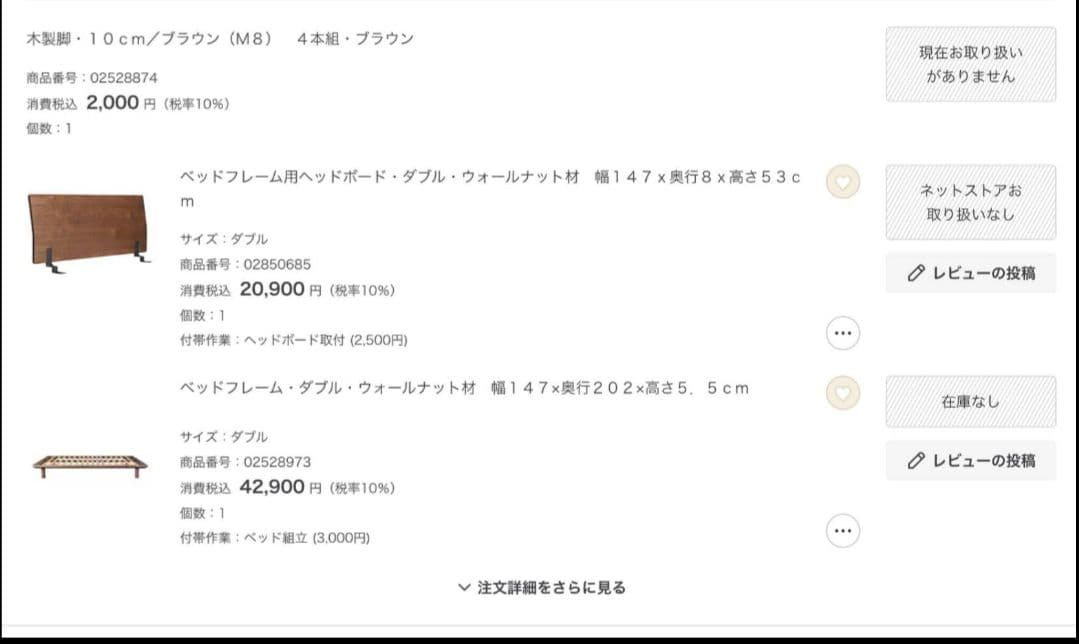Click the 現在お取り扱いがありません status button

pyautogui.click(x=970, y=64)
